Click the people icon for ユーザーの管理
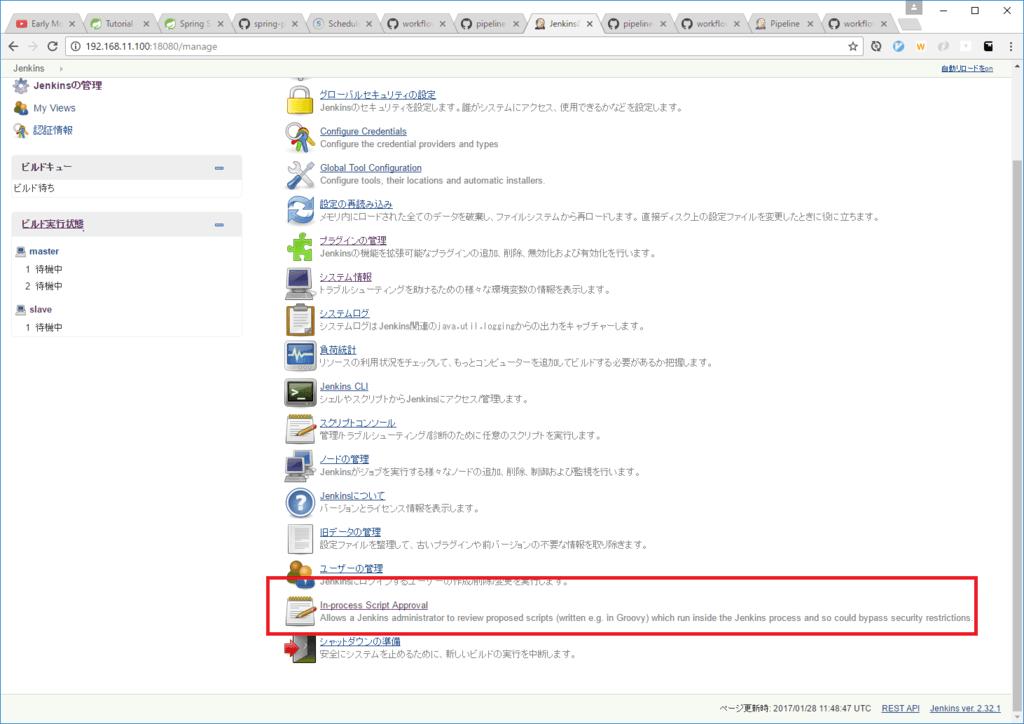Screen dimensions: 1024x724 300,573
